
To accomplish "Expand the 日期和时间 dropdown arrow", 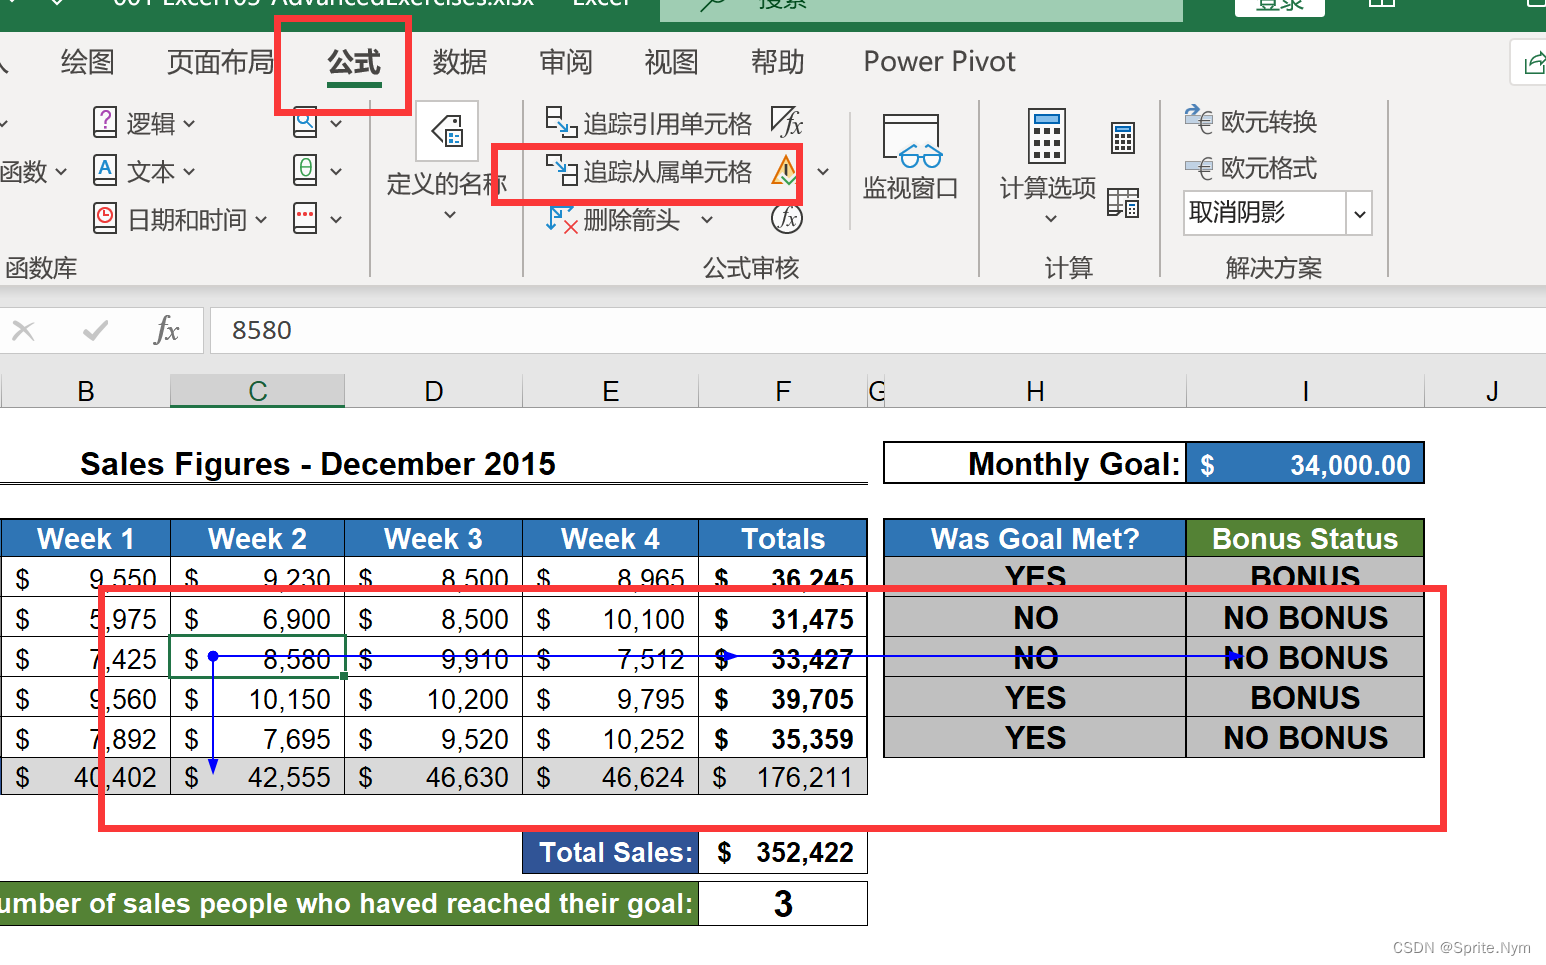I will point(261,219).
